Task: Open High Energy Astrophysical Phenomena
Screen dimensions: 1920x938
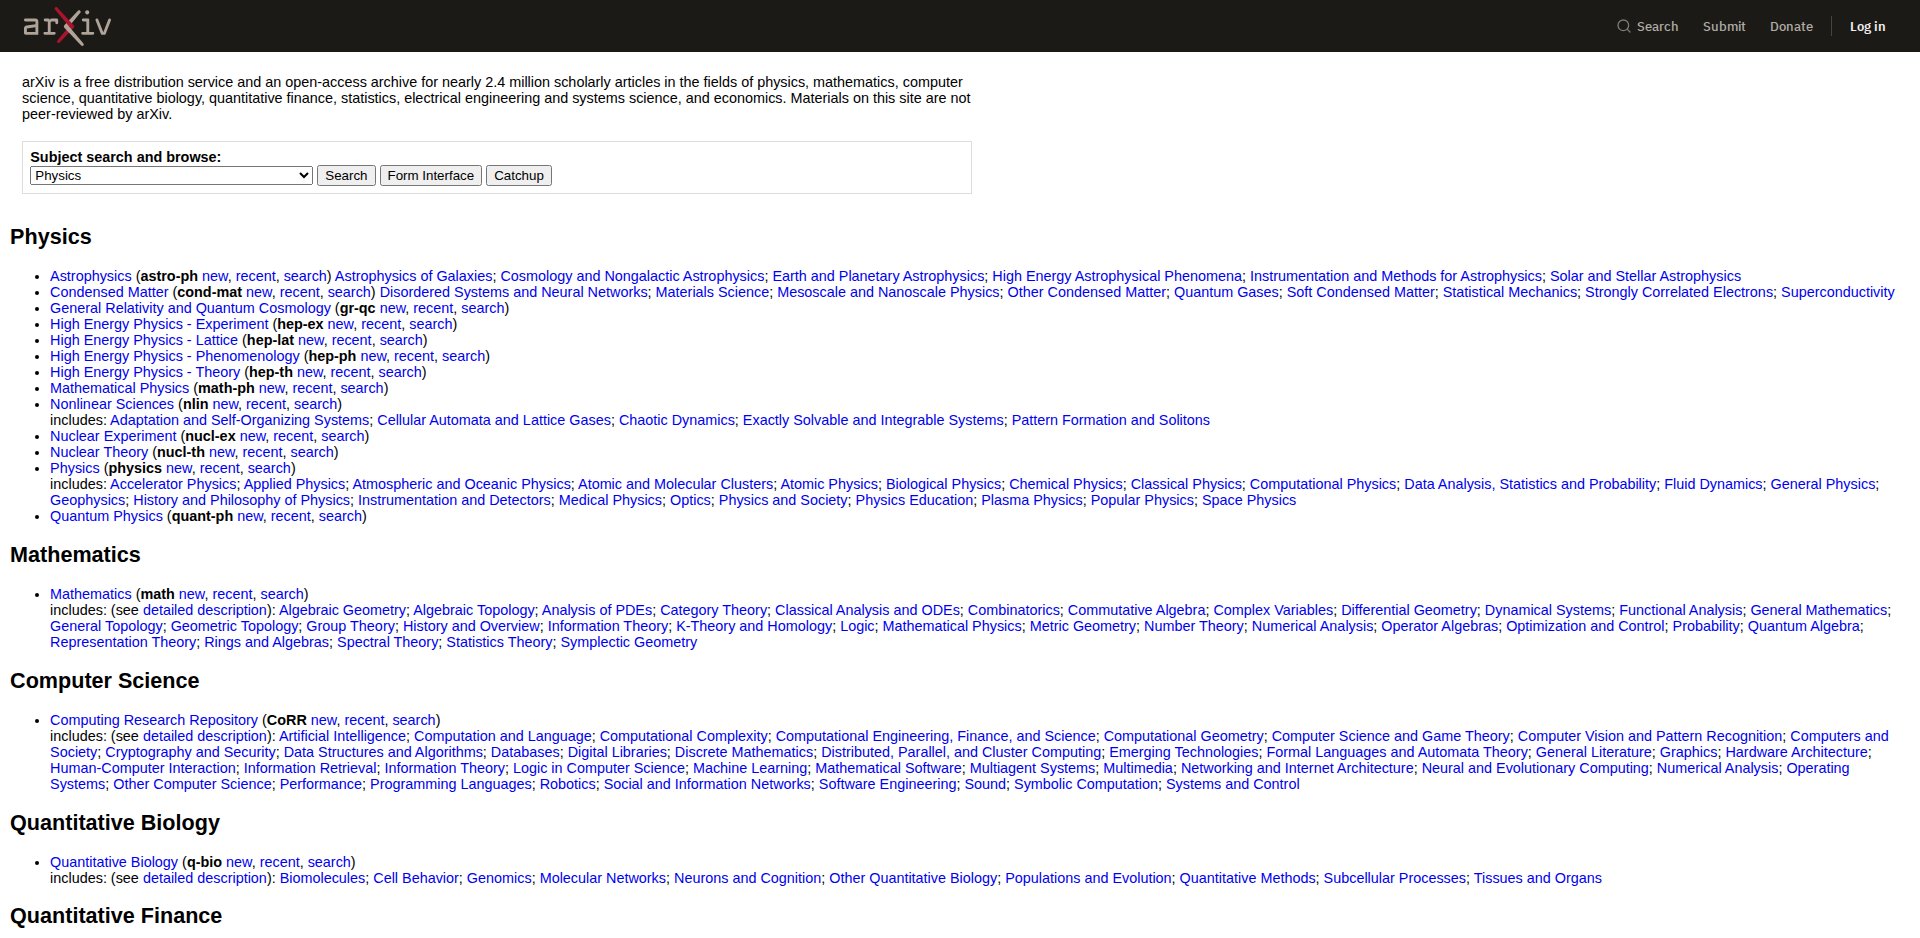Action: coord(1117,276)
